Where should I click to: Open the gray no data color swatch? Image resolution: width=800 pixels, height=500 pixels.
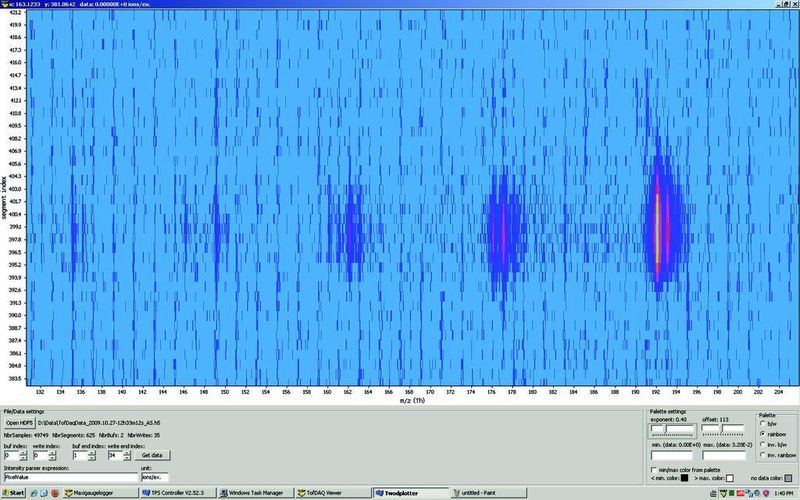click(x=788, y=478)
